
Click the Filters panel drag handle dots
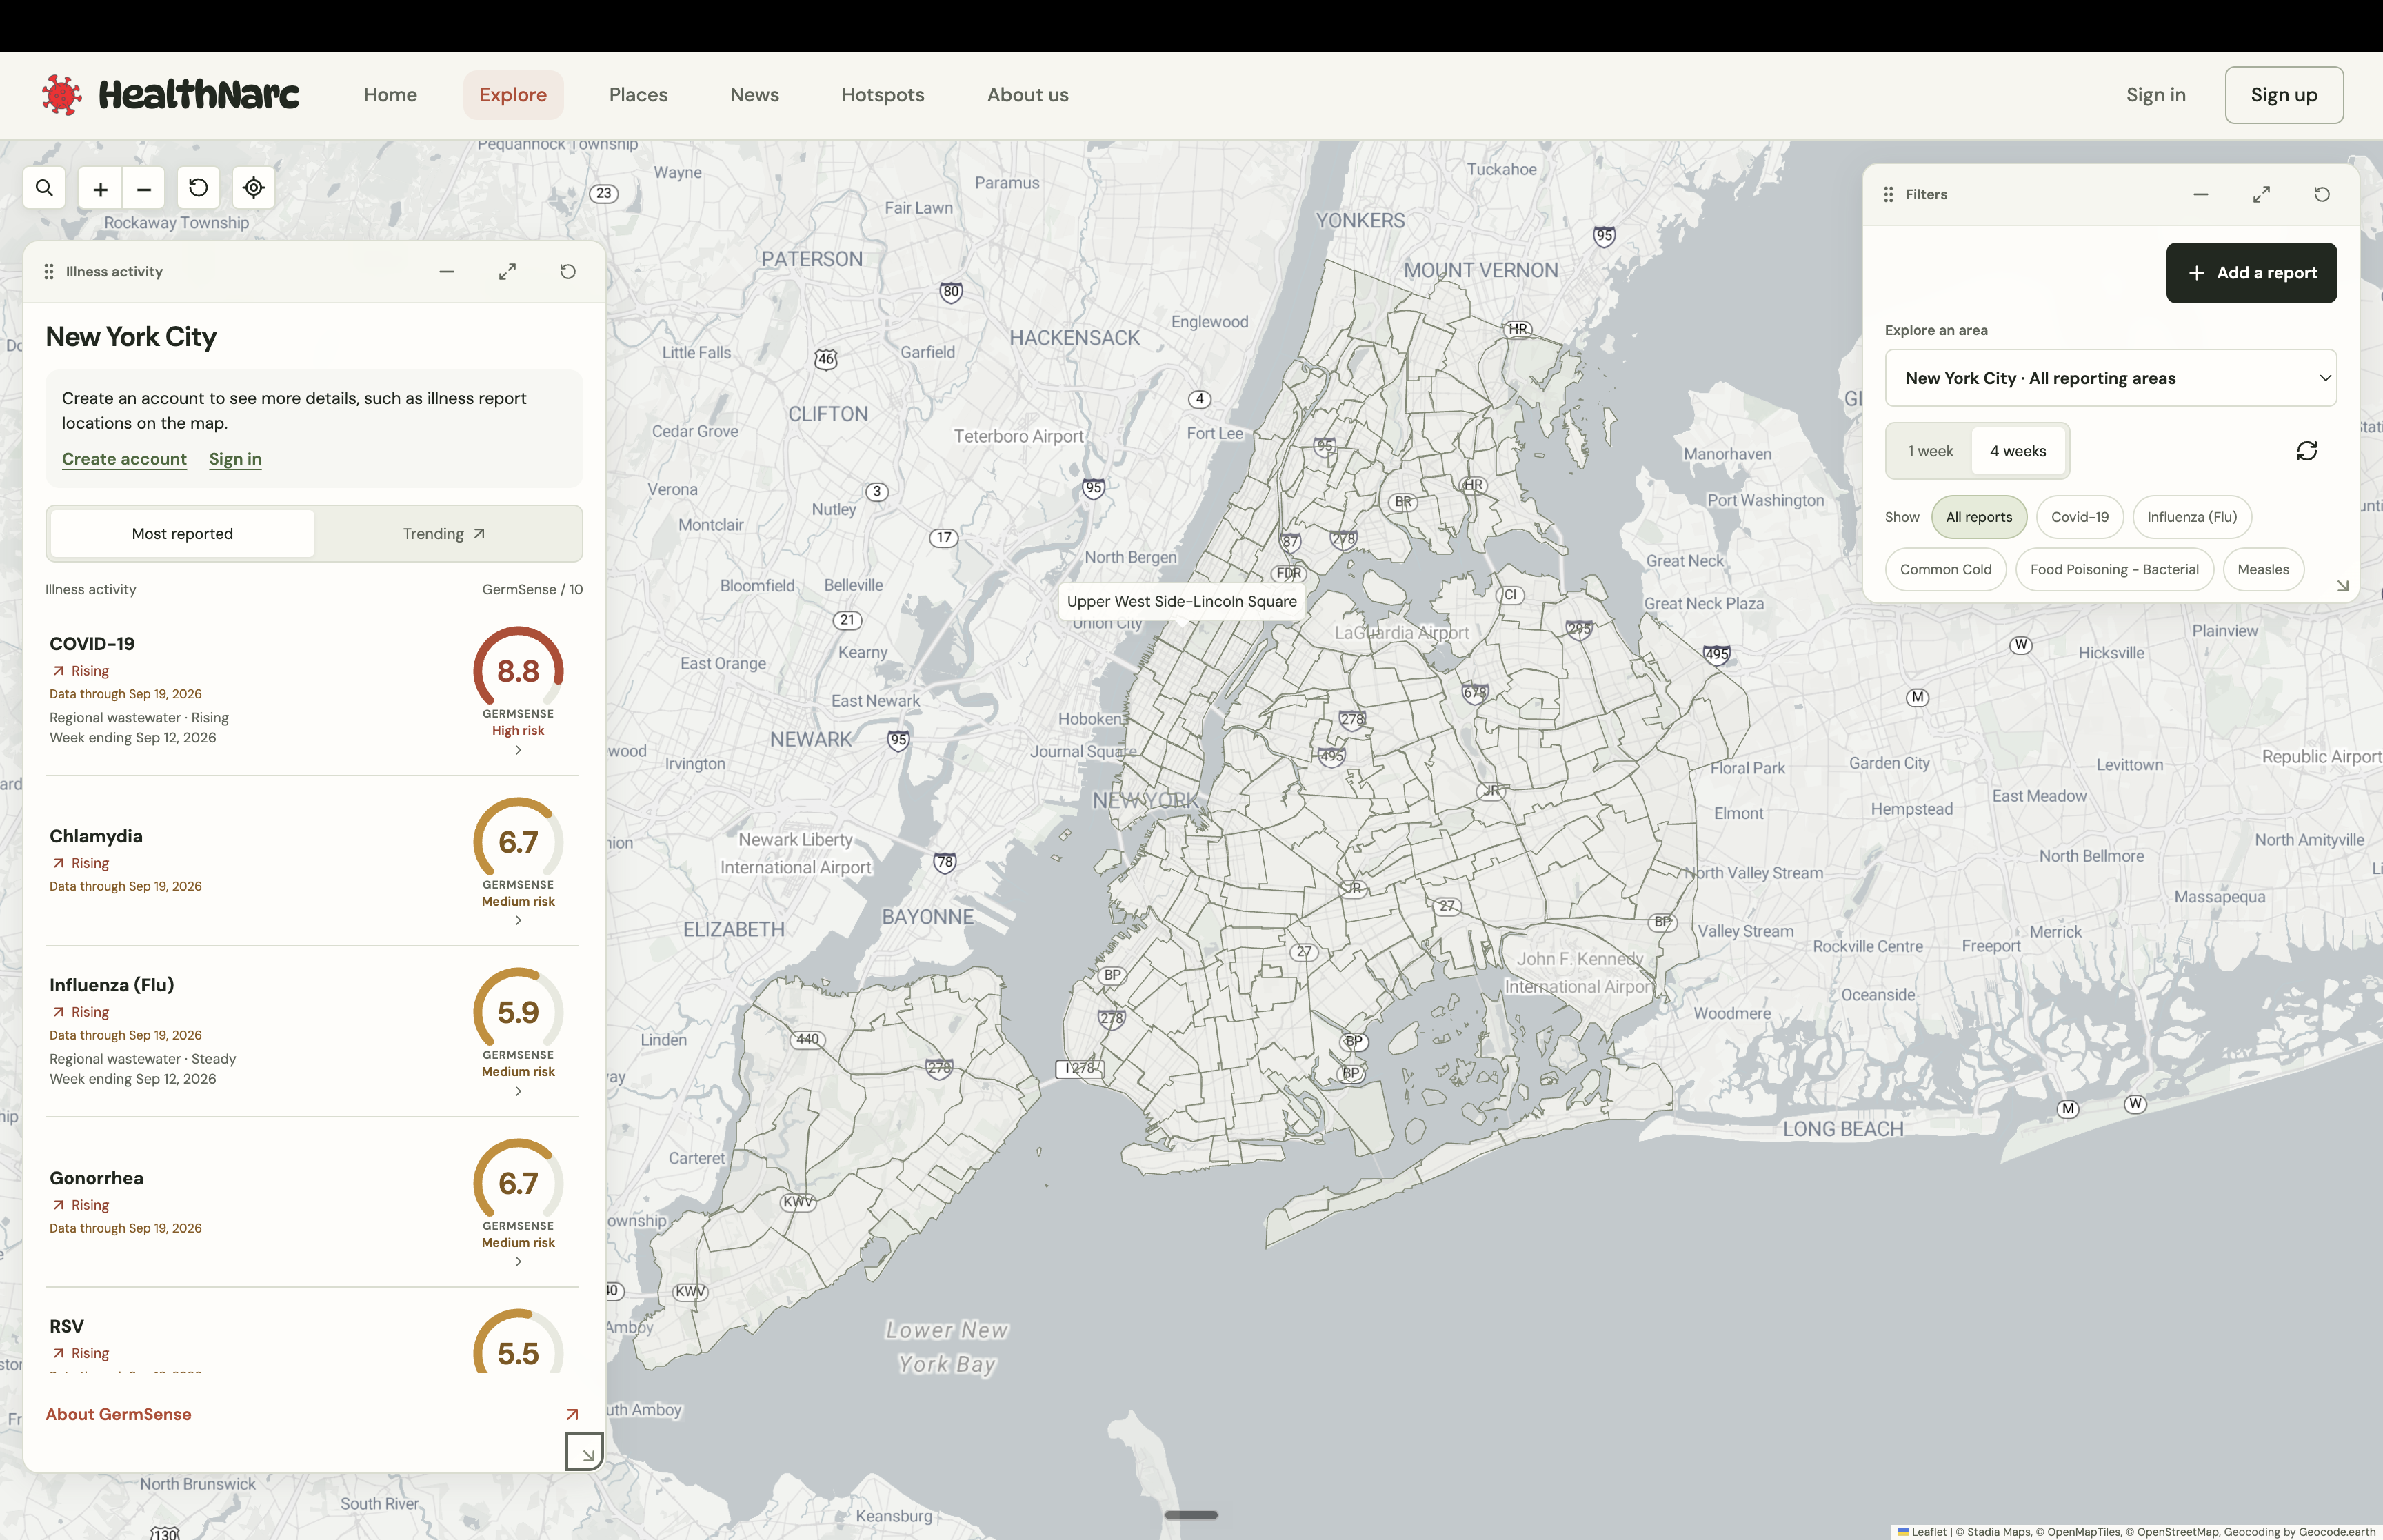click(1888, 194)
